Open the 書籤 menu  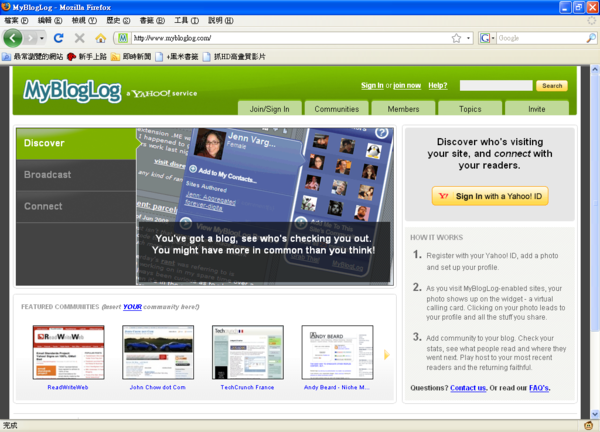152,21
